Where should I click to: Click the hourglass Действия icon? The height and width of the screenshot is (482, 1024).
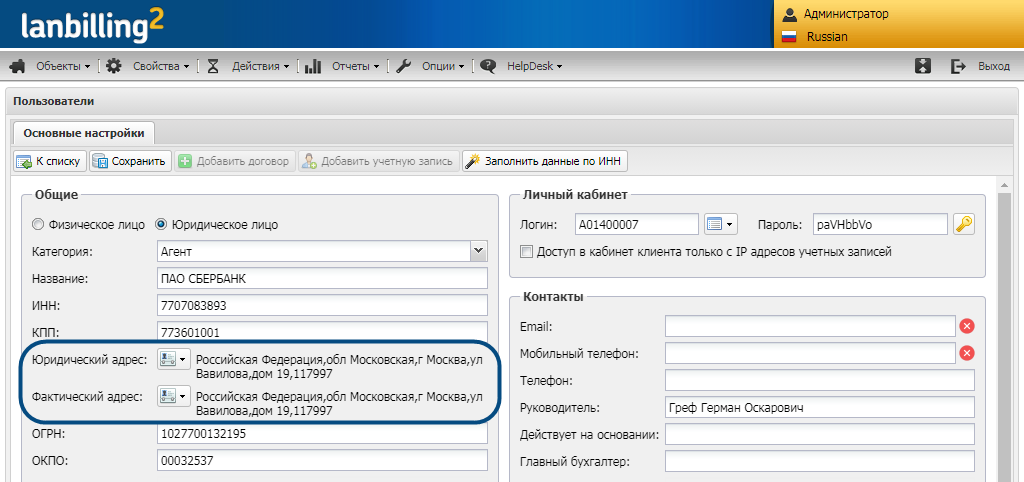coord(213,66)
